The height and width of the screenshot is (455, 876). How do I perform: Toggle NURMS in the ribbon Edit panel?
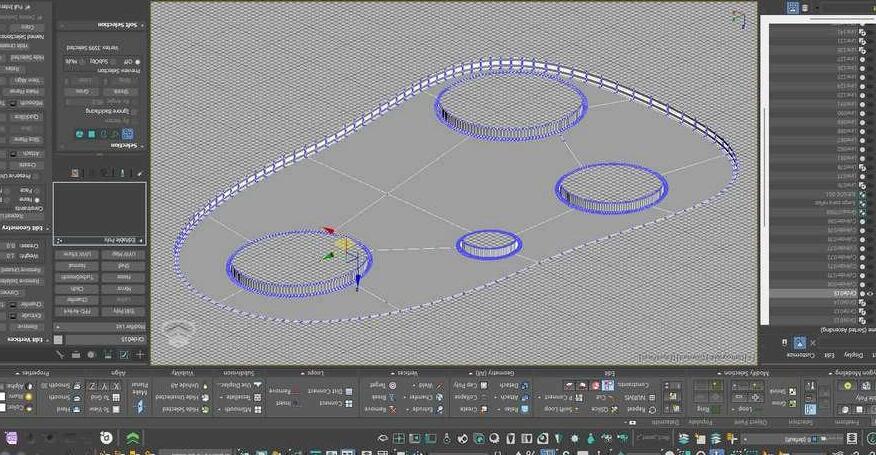point(640,397)
